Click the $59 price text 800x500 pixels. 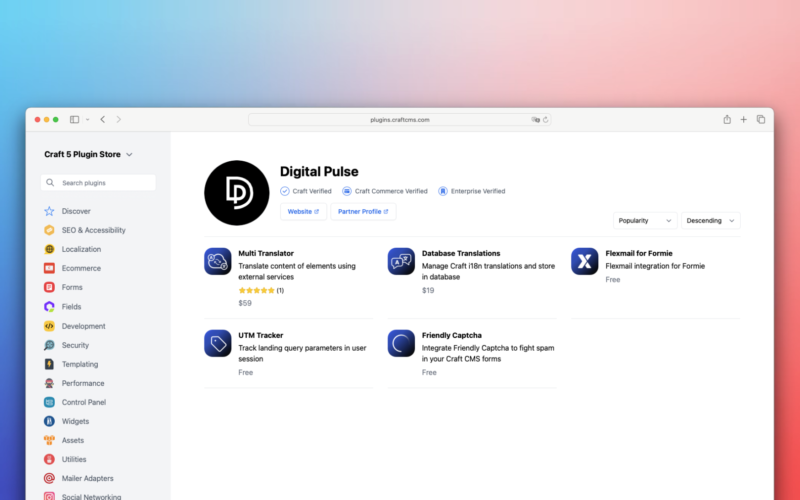coord(245,303)
